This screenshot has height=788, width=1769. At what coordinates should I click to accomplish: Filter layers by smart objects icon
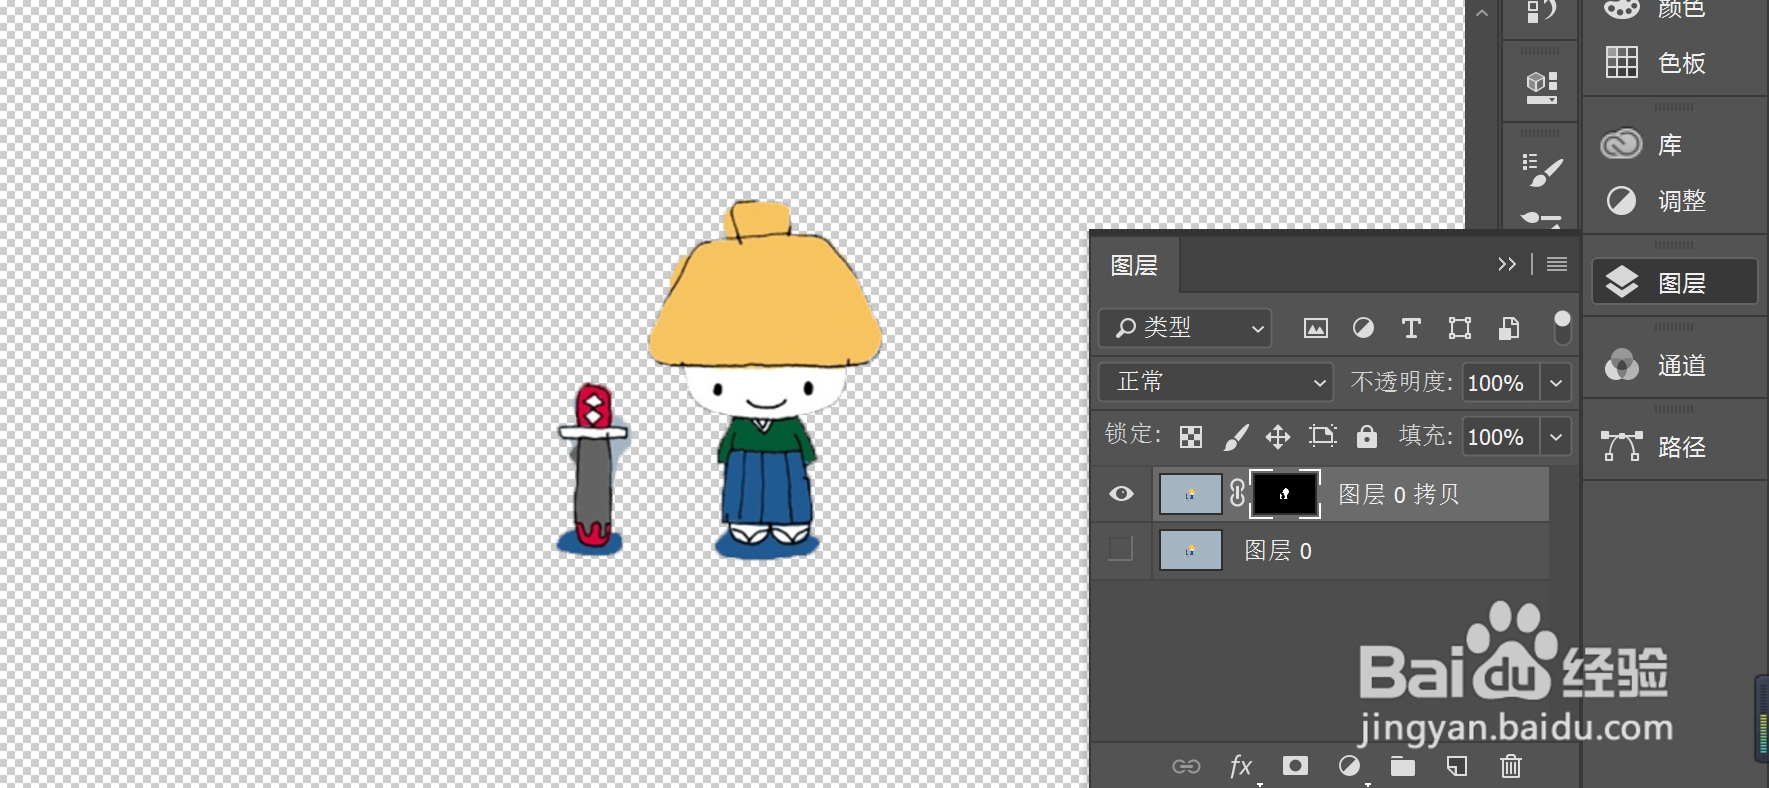pos(1509,328)
